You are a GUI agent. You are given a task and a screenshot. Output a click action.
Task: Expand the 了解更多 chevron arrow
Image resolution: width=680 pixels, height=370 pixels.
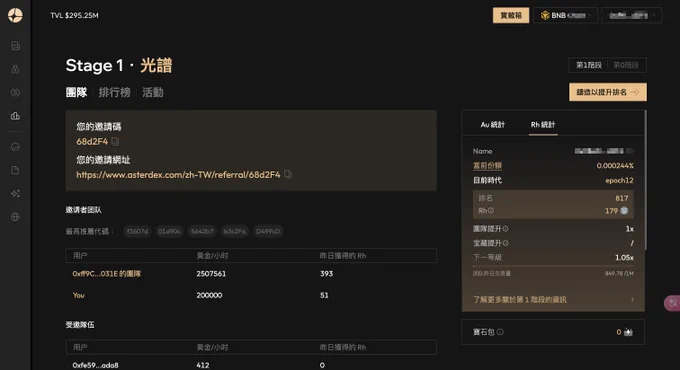pyautogui.click(x=632, y=299)
